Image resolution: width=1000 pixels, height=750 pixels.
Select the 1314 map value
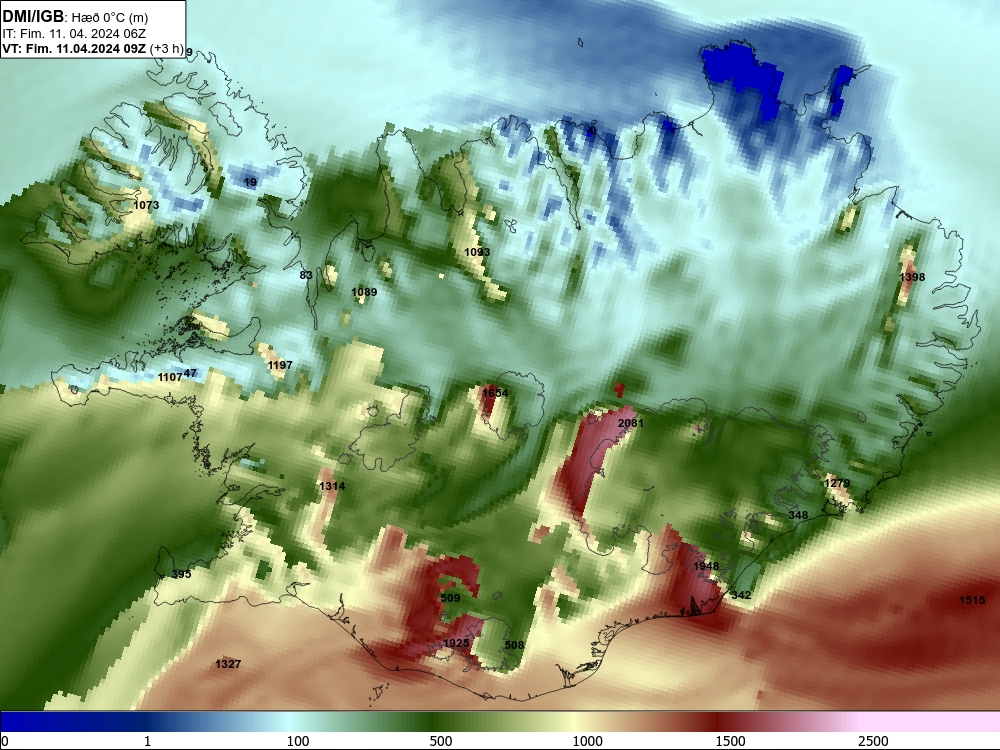coord(332,486)
